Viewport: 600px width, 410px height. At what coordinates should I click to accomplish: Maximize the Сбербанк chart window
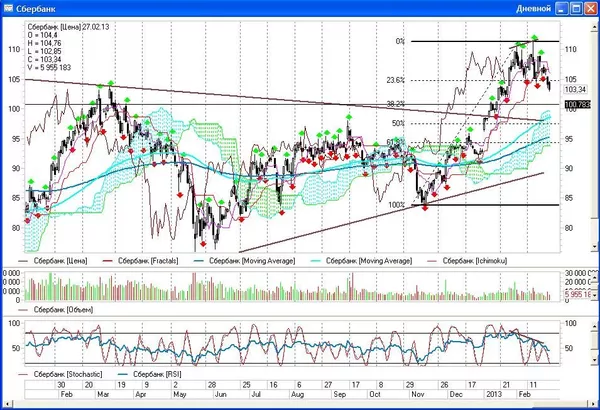tap(576, 8)
